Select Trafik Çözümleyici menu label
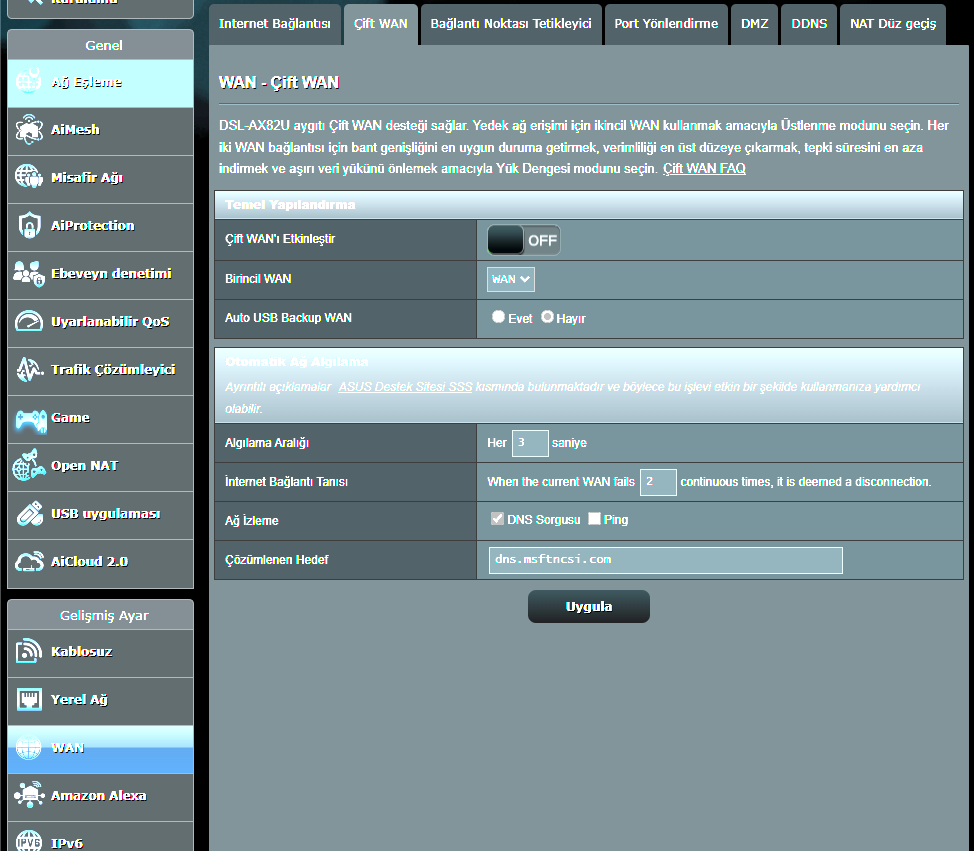The height and width of the screenshot is (851, 974). click(x=113, y=370)
